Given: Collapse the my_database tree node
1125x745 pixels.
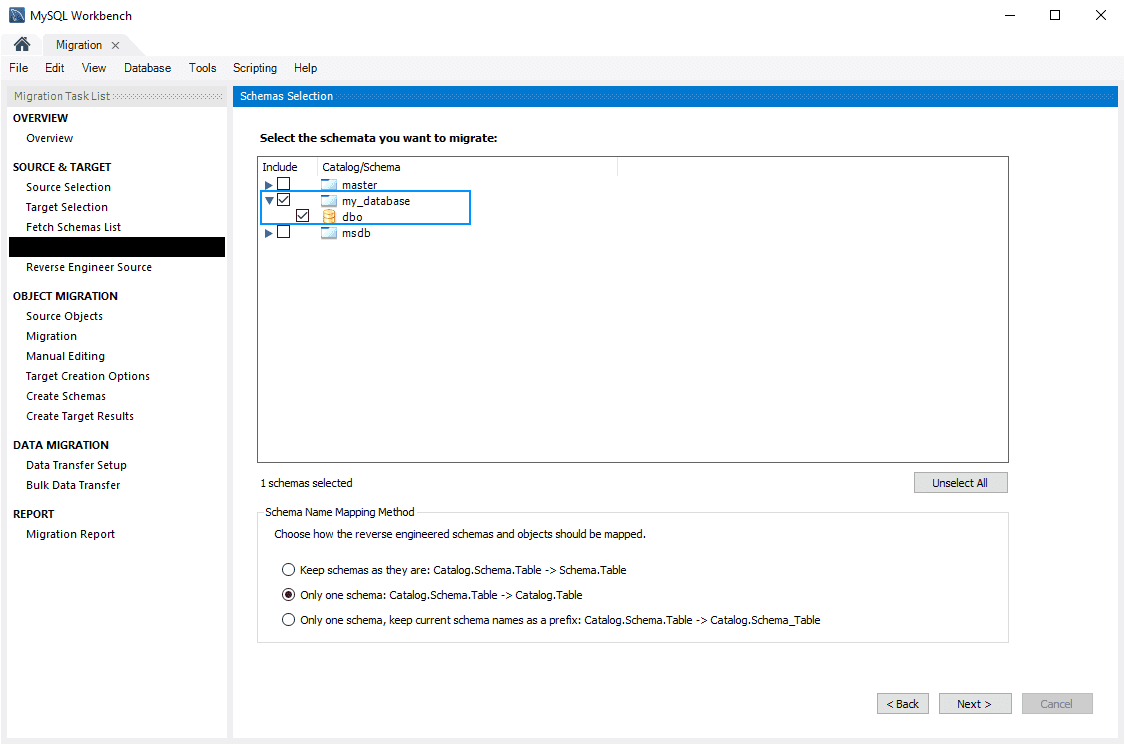Looking at the screenshot, I should pyautogui.click(x=268, y=201).
